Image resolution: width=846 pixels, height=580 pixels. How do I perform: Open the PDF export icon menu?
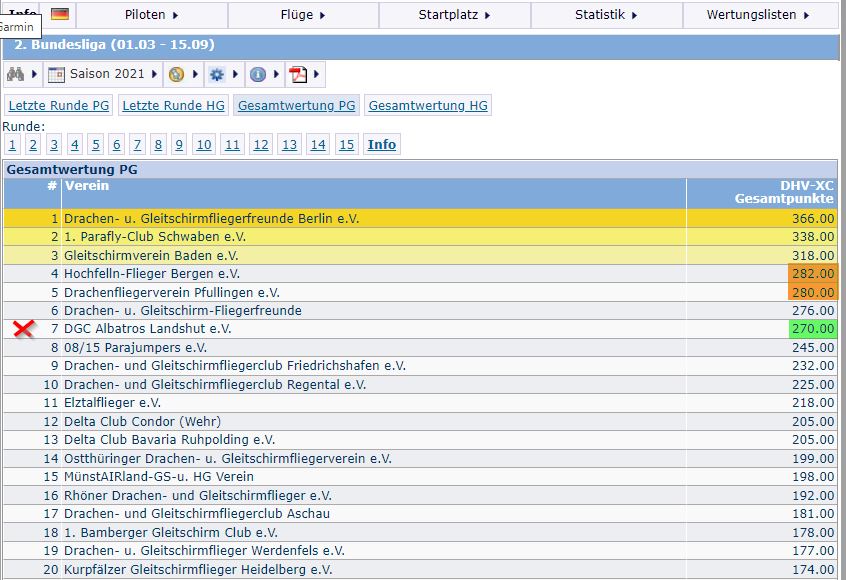click(x=304, y=74)
